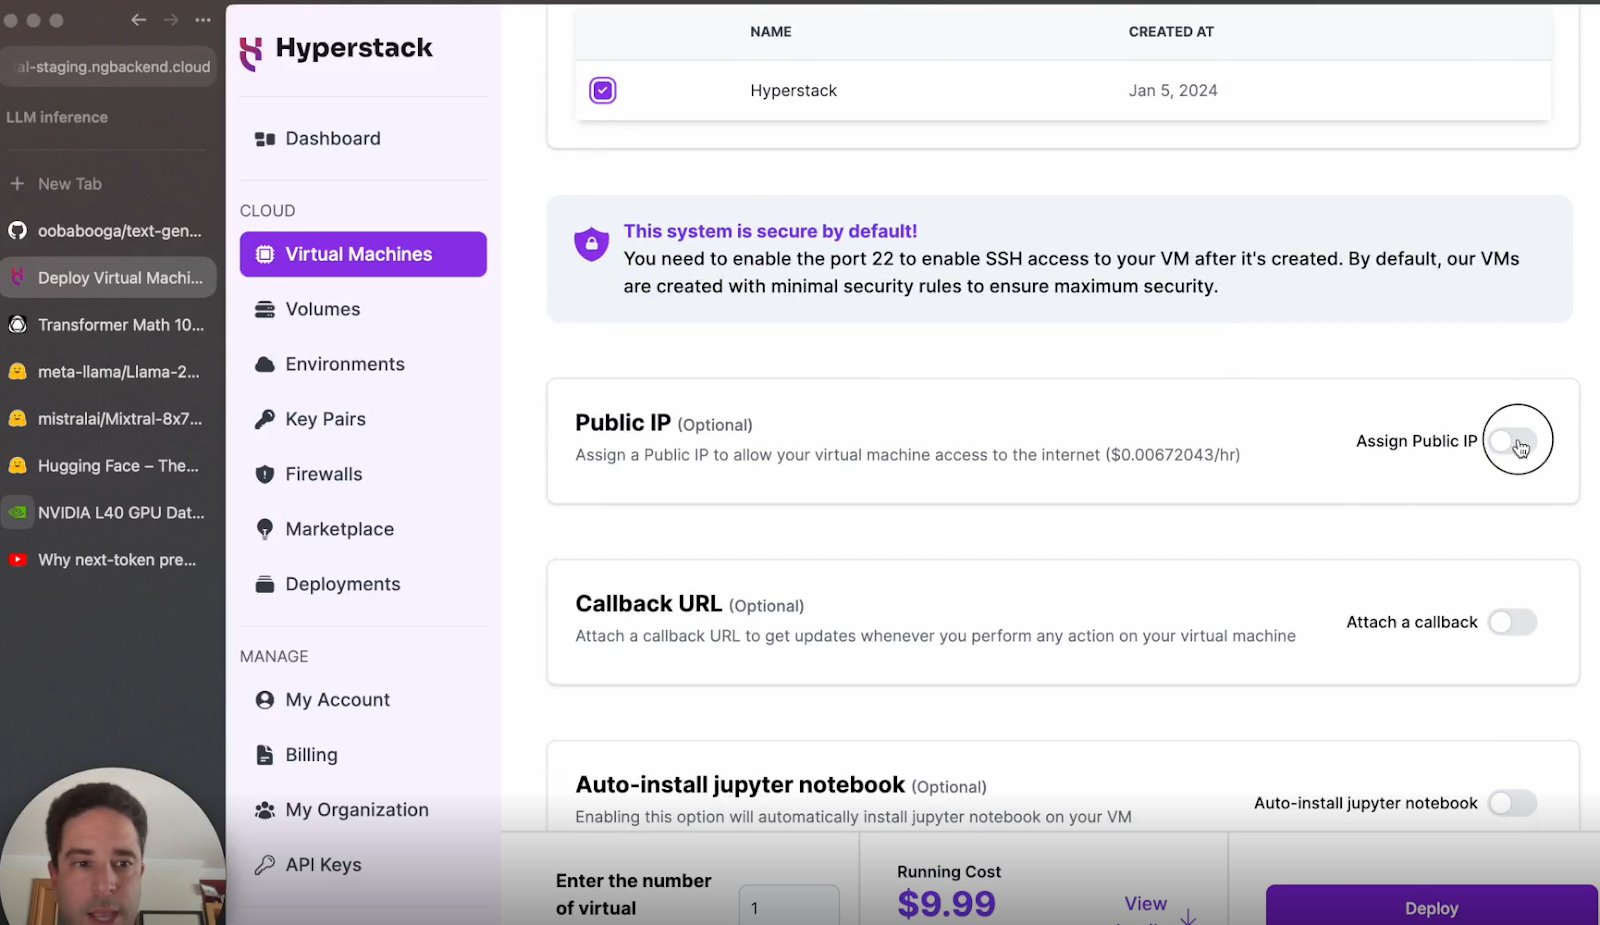Click the Environments cloud icon
This screenshot has width=1600, height=925.
pyautogui.click(x=265, y=364)
